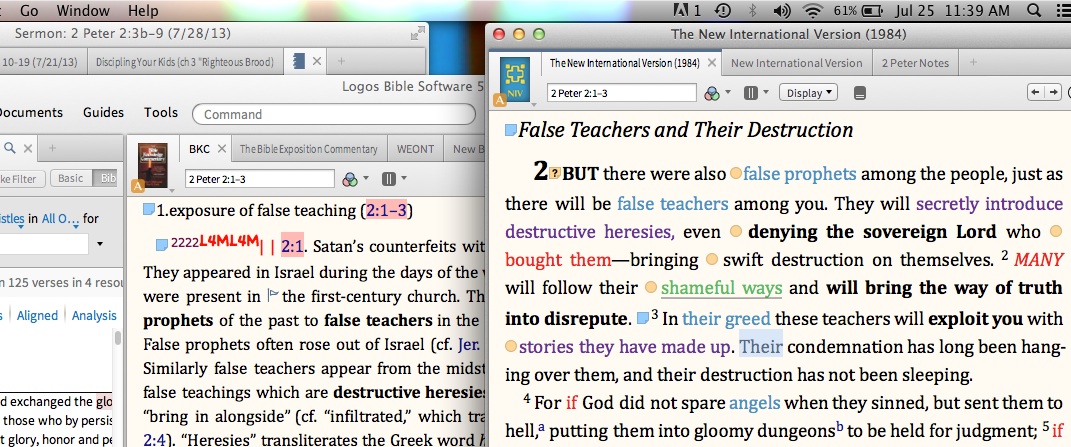
Task: Open parallel resources in the BKC panel
Action: click(389, 179)
